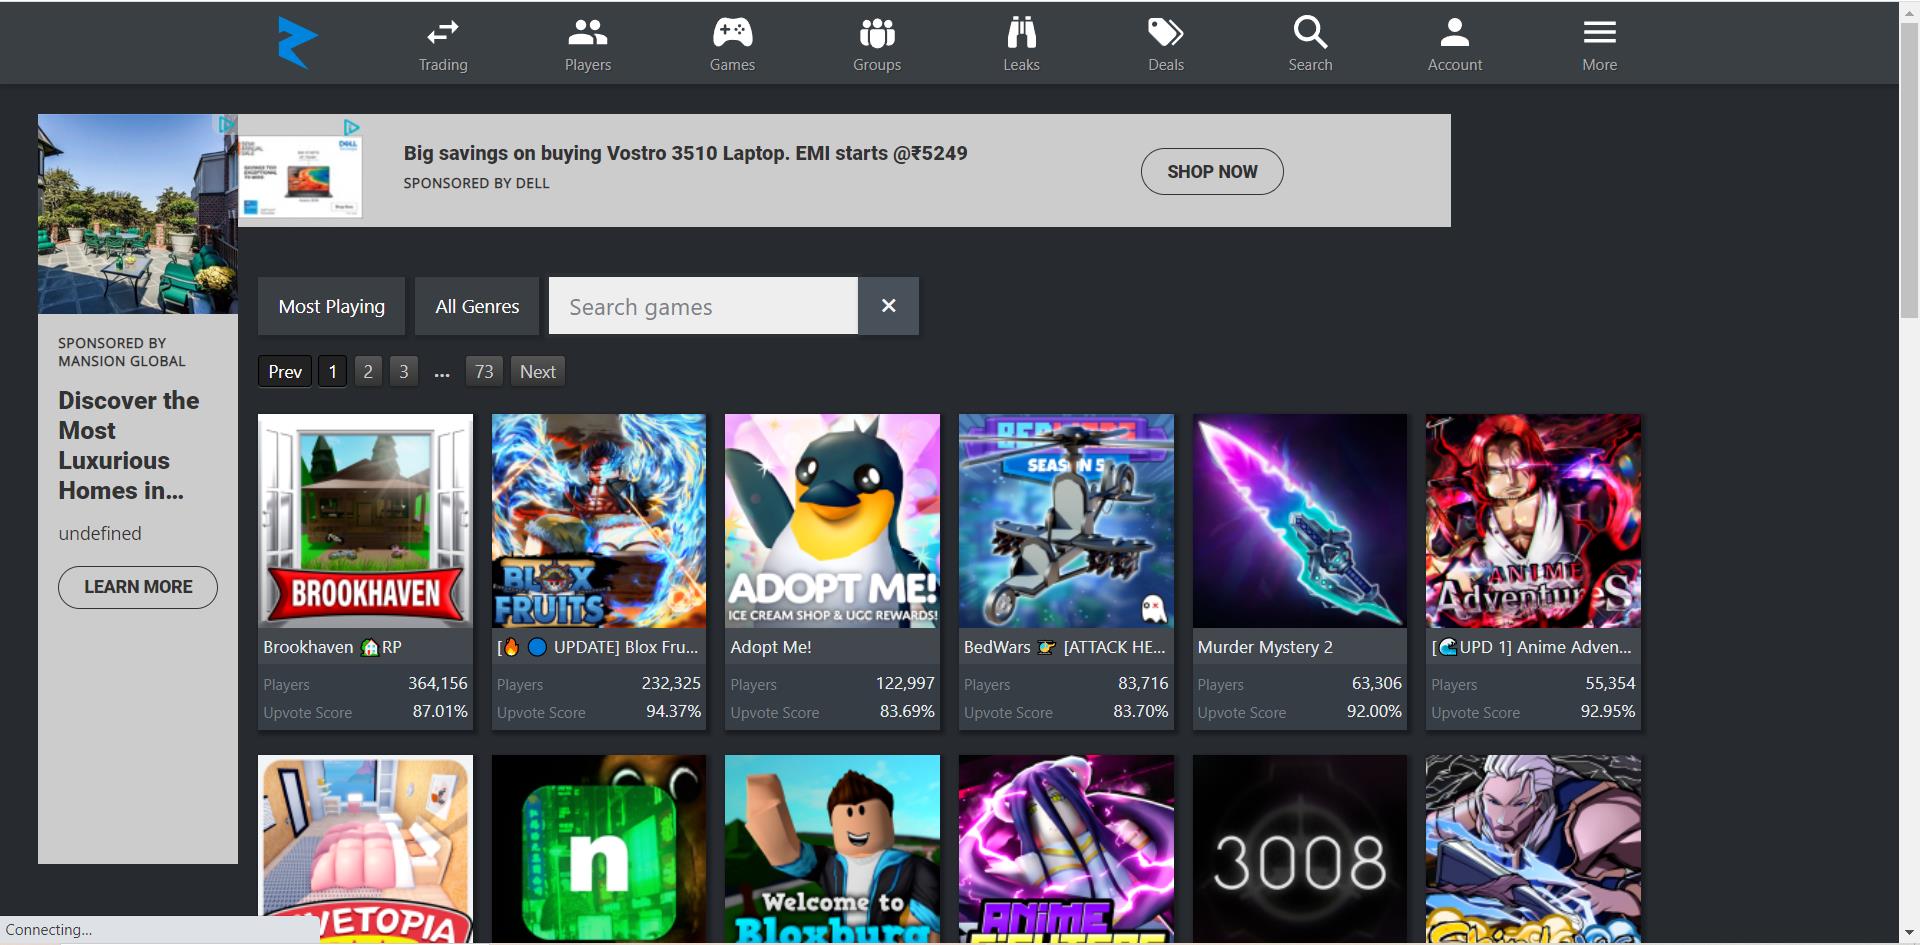Image resolution: width=1920 pixels, height=945 pixels.
Task: Click Anime Adventures player count 55,354
Action: click(x=1610, y=683)
